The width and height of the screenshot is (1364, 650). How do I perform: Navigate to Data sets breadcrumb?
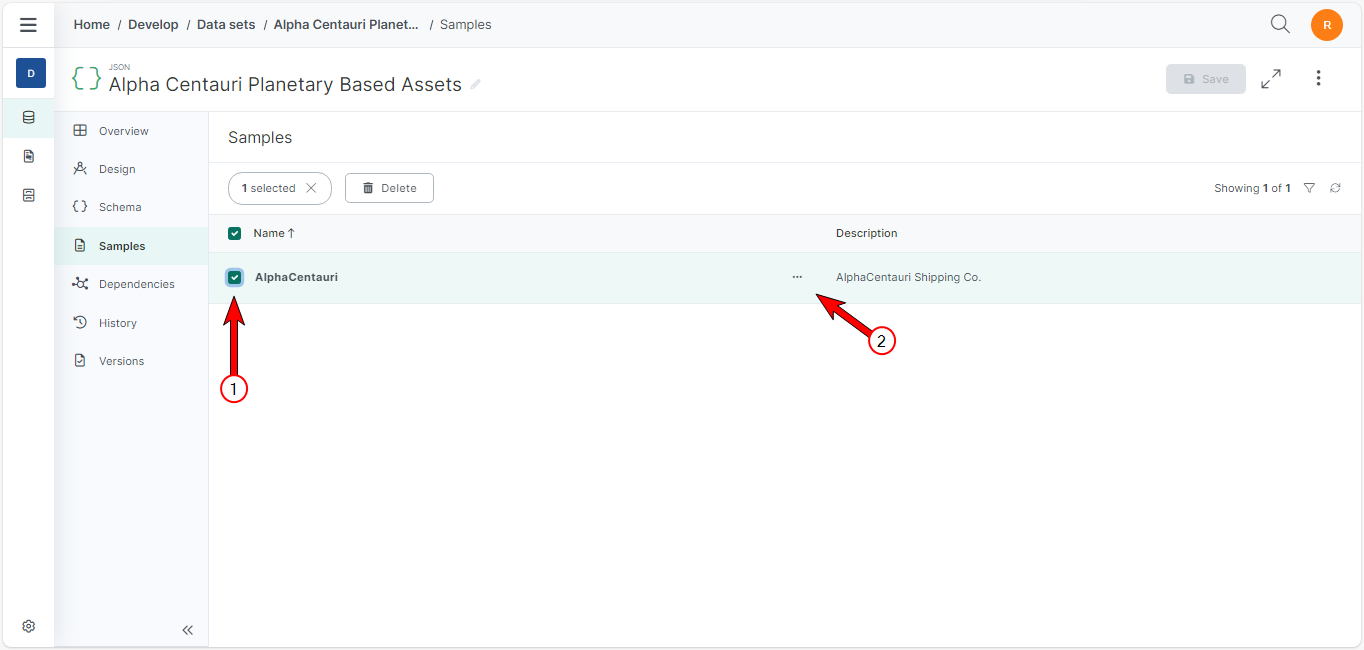pyautogui.click(x=226, y=24)
